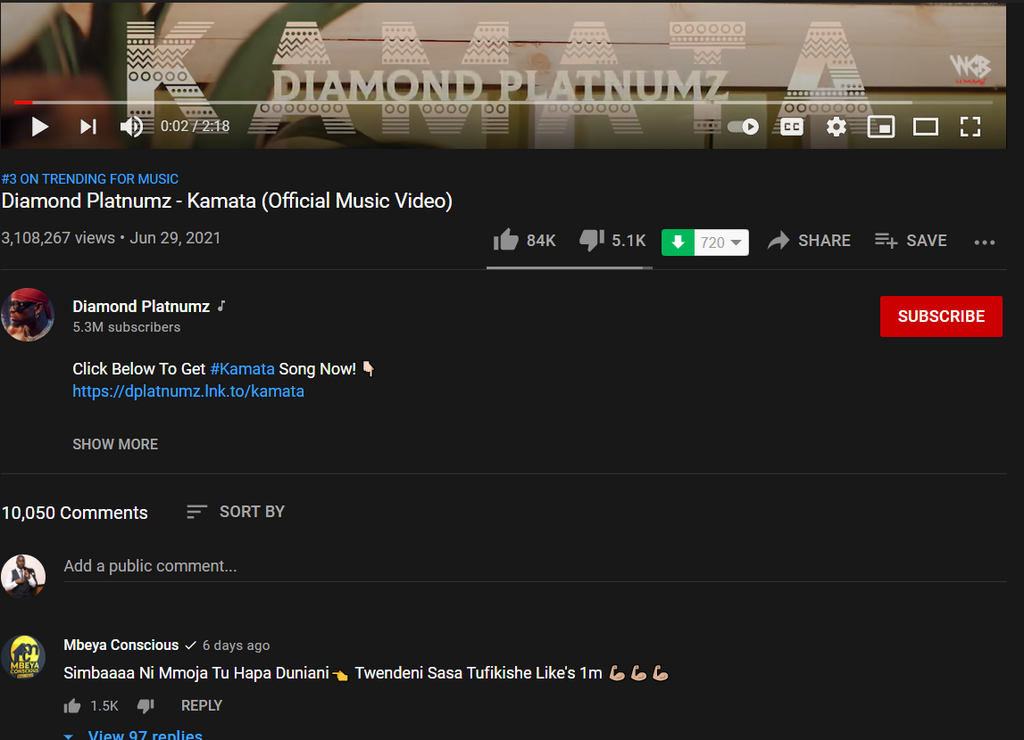Open Mbeya Conscious commenter name

[121, 645]
